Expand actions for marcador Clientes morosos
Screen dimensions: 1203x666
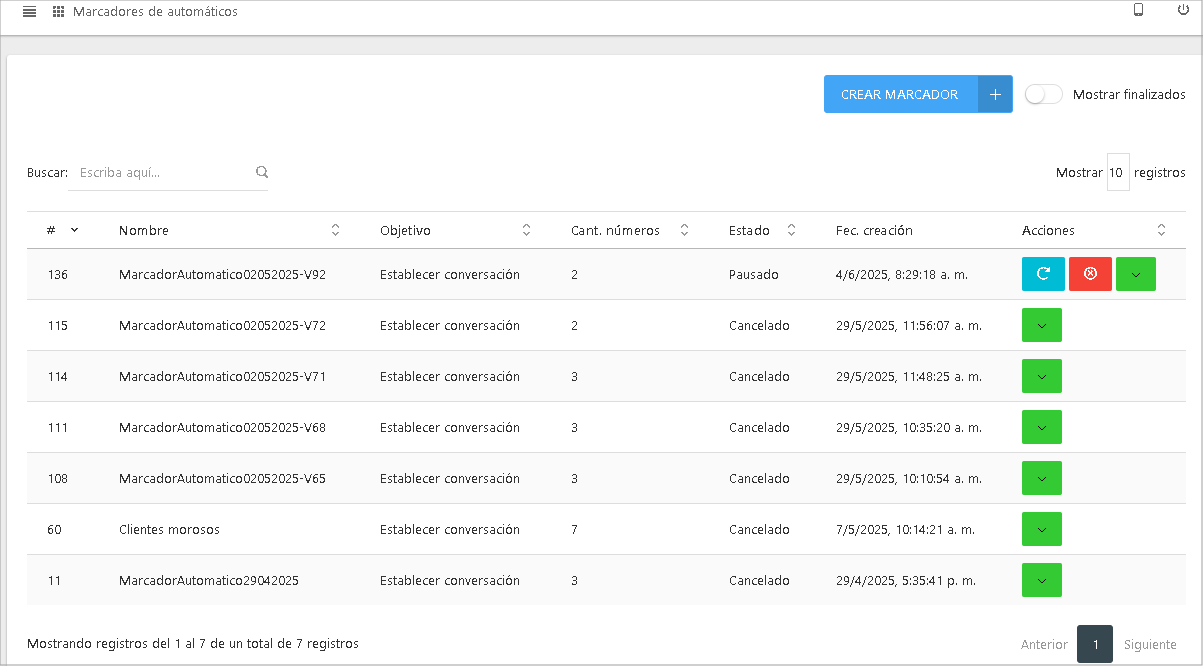(x=1041, y=529)
